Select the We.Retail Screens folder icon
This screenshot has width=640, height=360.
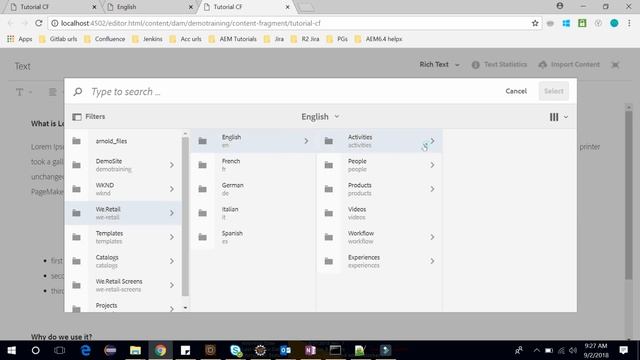pyautogui.click(x=76, y=285)
